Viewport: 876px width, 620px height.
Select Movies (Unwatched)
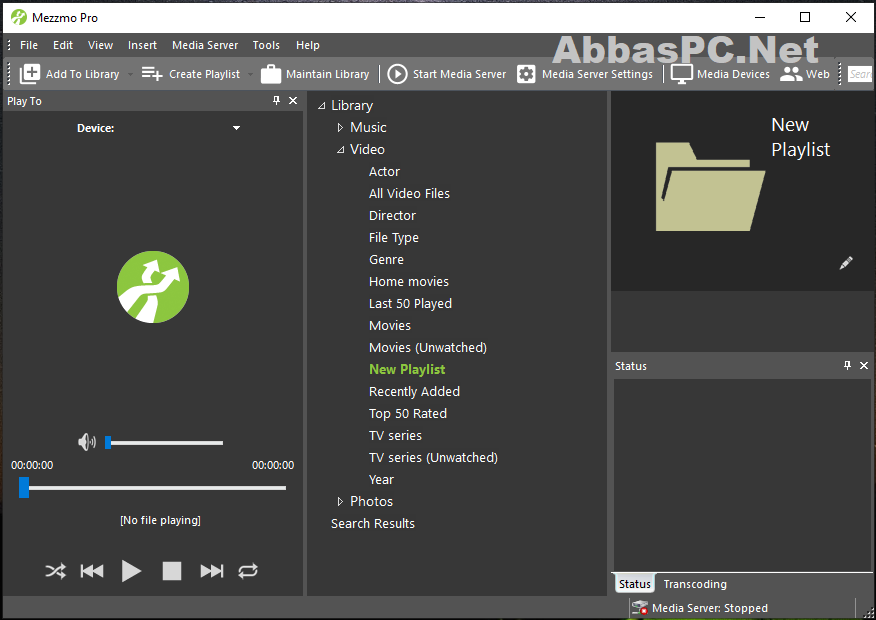[427, 347]
